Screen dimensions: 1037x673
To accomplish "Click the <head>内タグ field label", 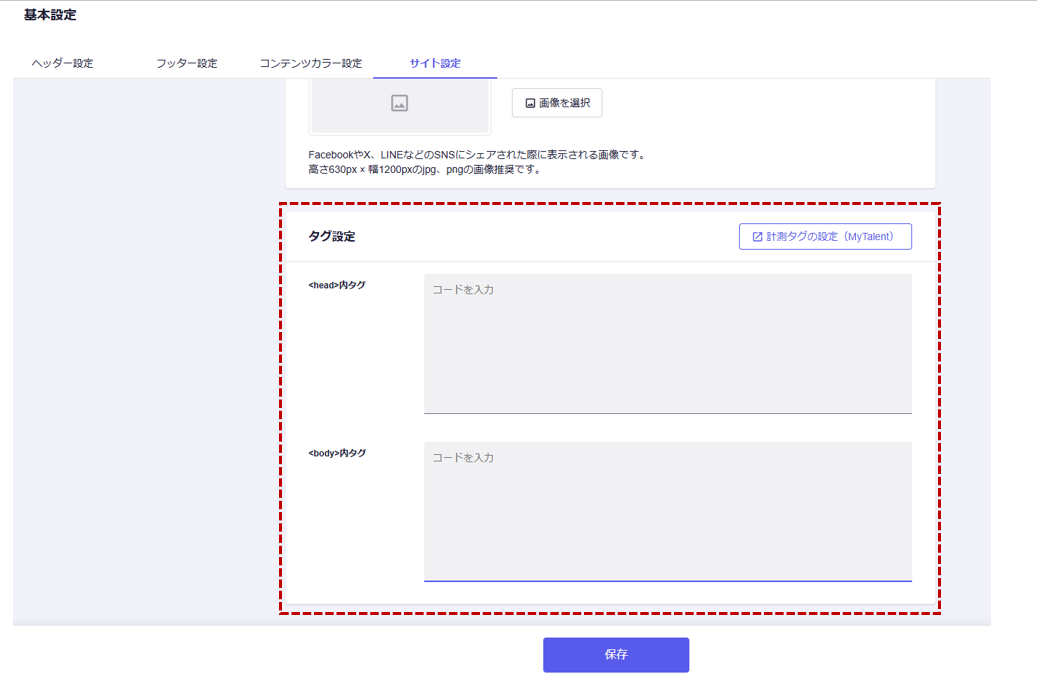I will [337, 285].
